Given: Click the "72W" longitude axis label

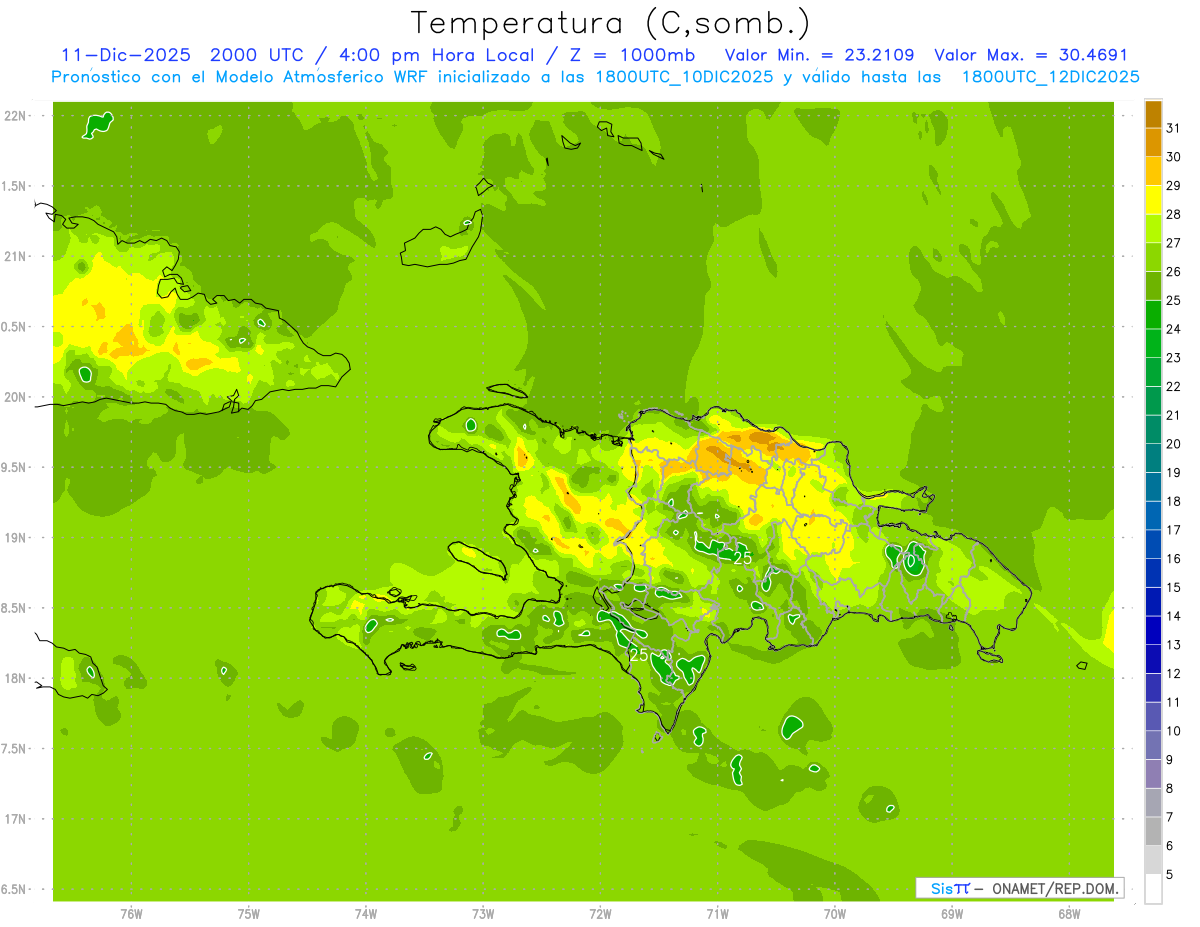Looking at the screenshot, I should (600, 914).
